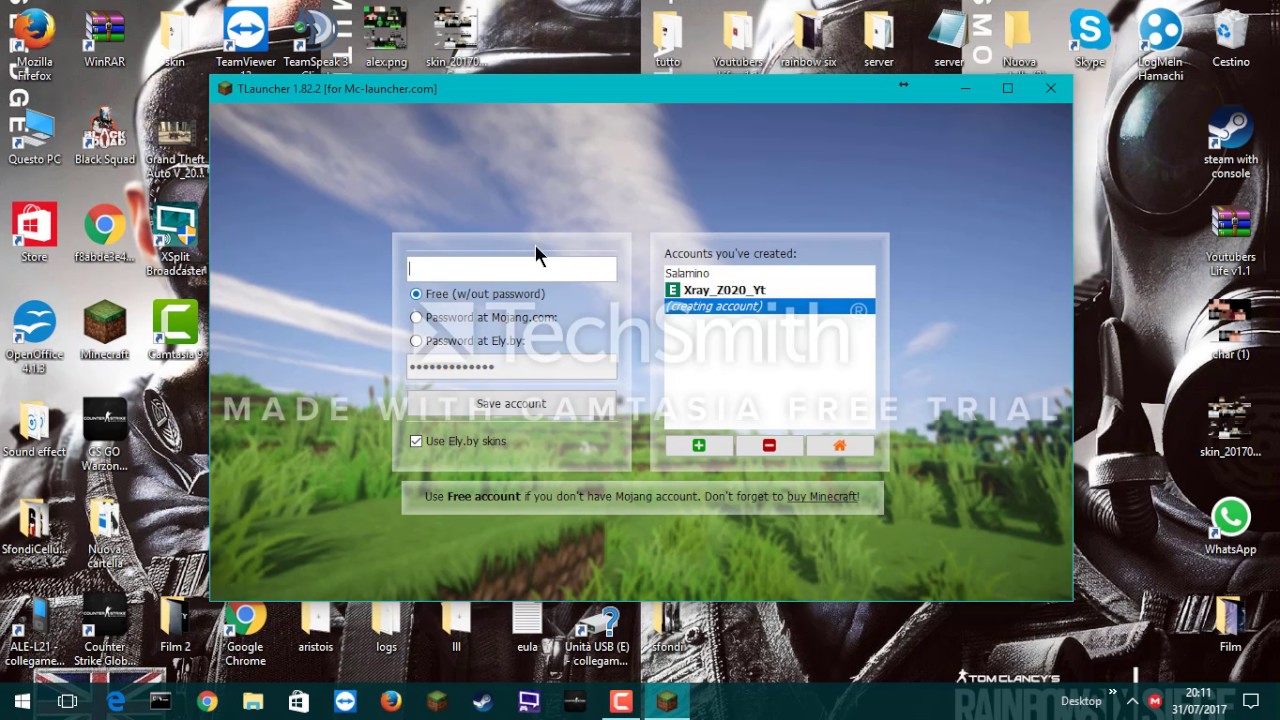
Task: Open Youtubers Life v1.1 archive
Action: point(1230,240)
